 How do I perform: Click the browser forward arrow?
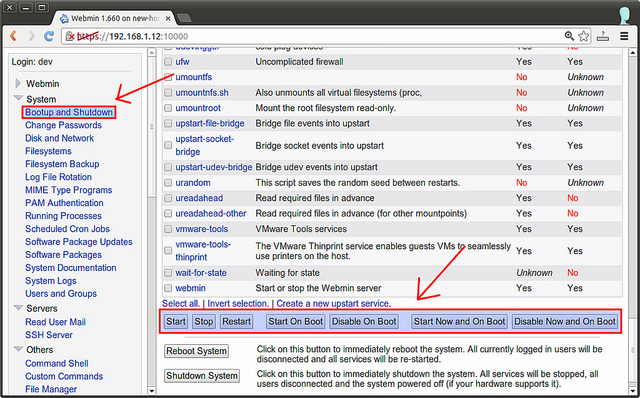[31, 36]
